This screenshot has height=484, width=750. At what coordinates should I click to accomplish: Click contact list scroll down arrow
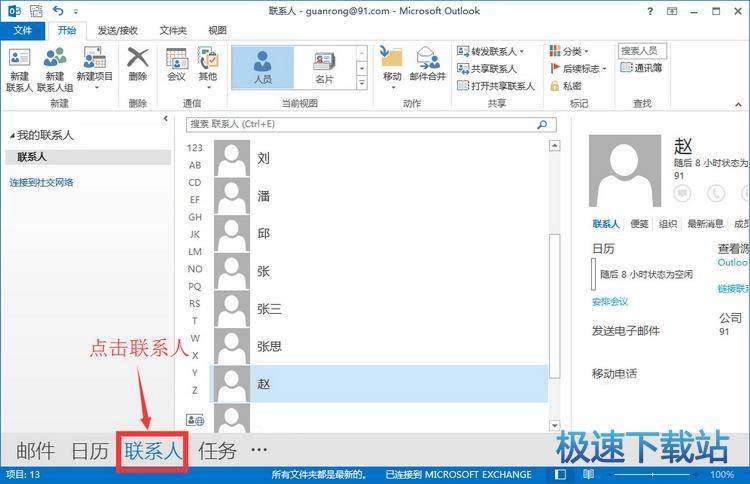tap(554, 425)
